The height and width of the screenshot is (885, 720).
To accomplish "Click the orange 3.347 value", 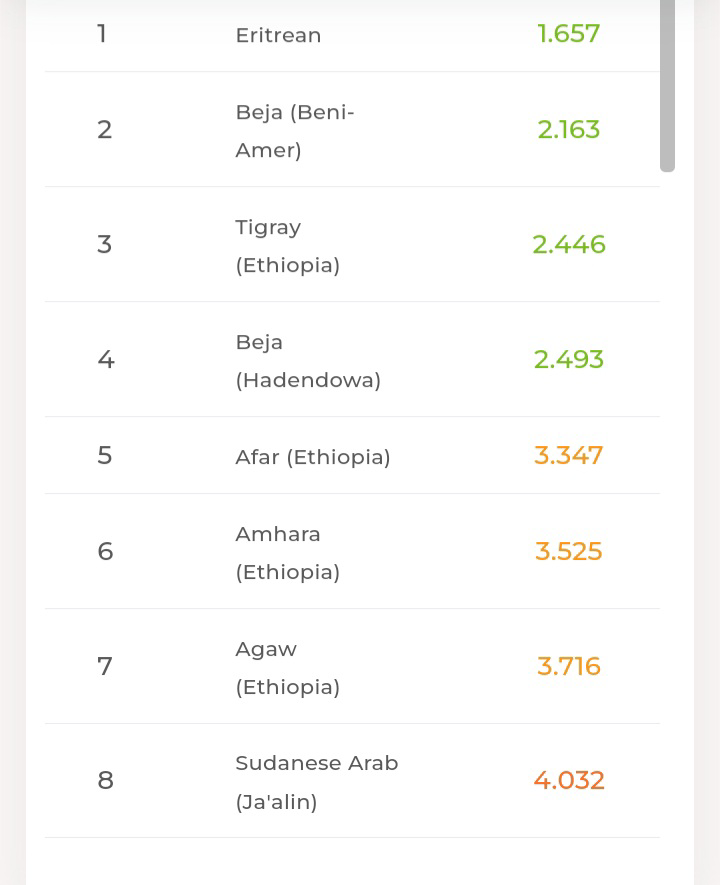I will (x=568, y=456).
